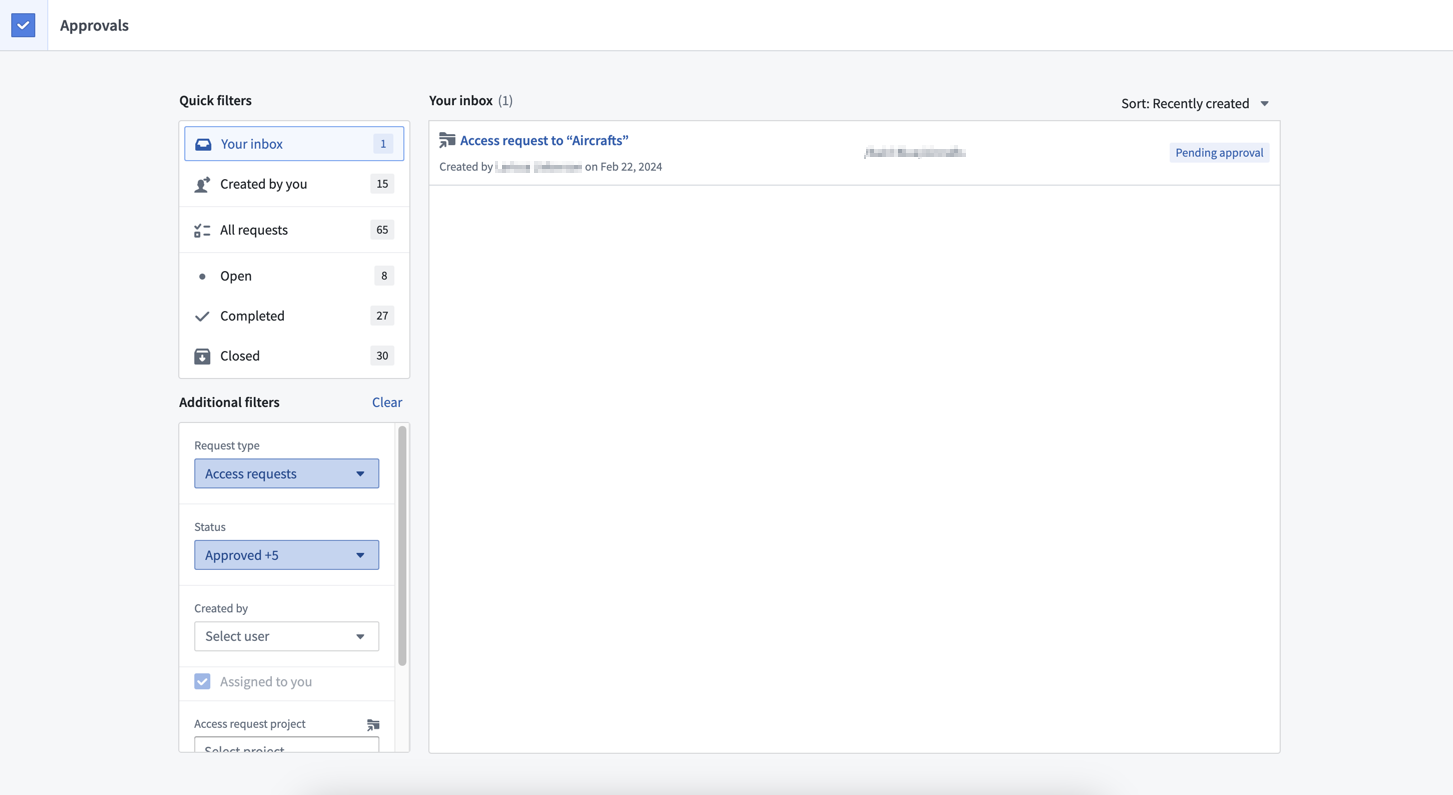1453x795 pixels.
Task: Open the Request type dropdown
Action: [x=286, y=473]
